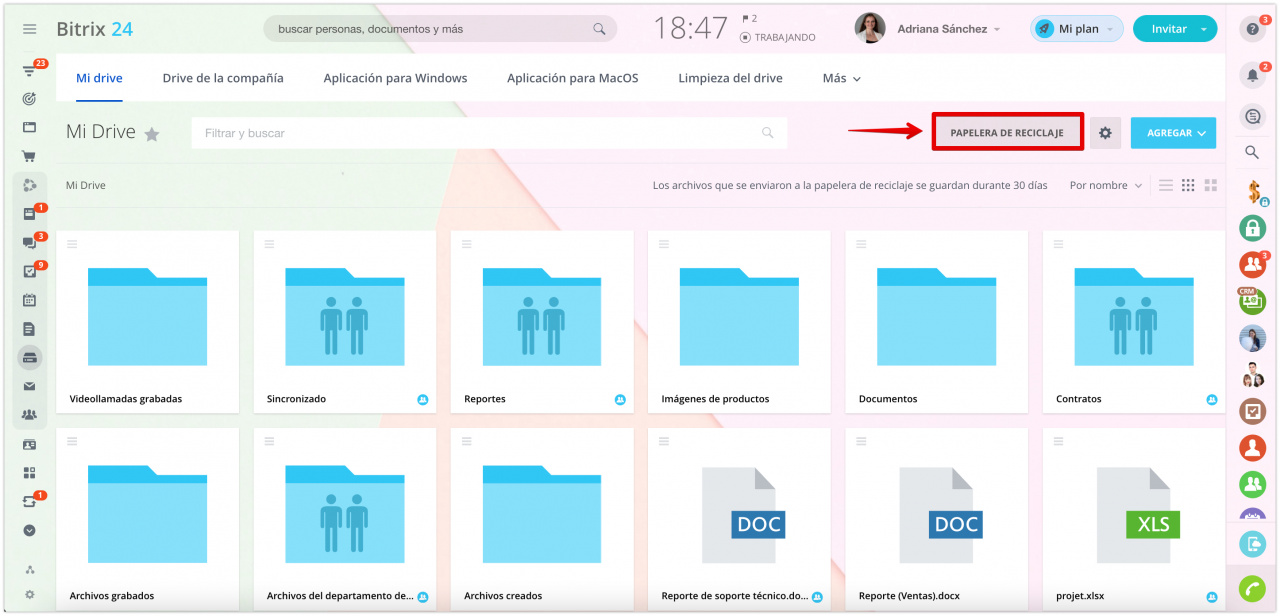This screenshot has height=616, width=1280.
Task: Open the hamburger main menu icon
Action: pos(29,29)
